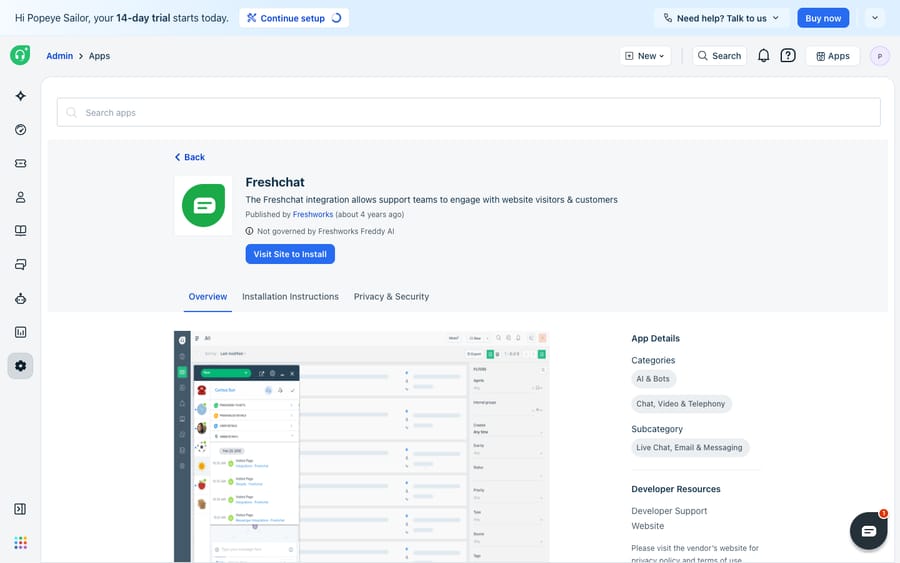Switch to the Installation Instructions tab
Image resolution: width=900 pixels, height=563 pixels.
pyautogui.click(x=290, y=297)
